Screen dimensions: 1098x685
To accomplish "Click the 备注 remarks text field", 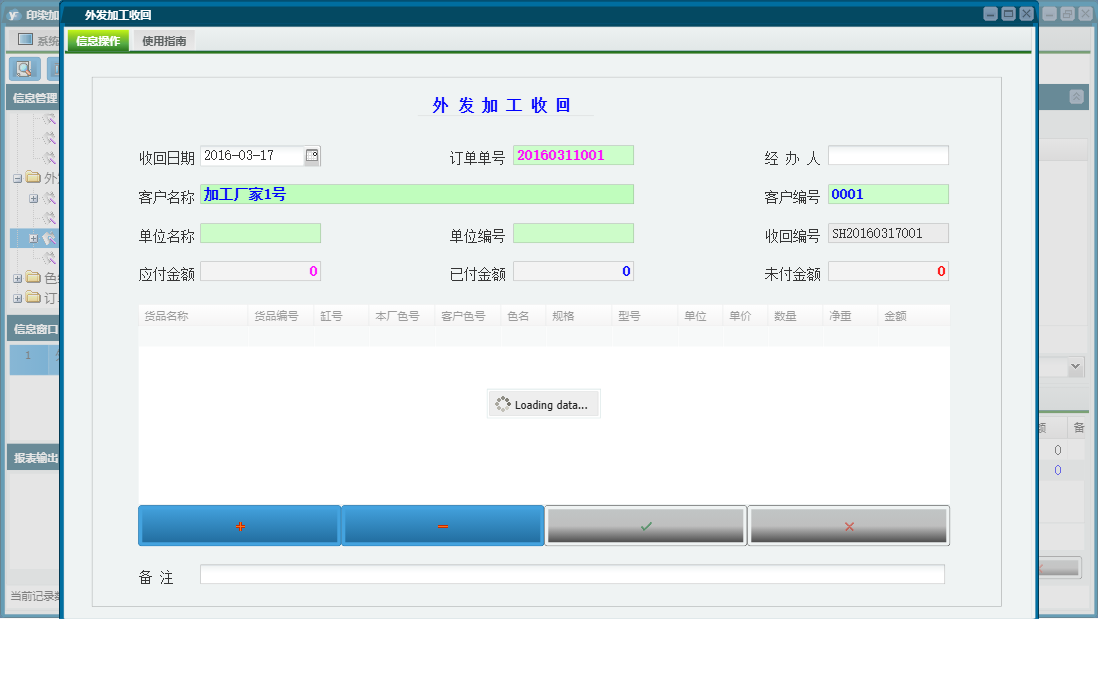I will point(572,574).
